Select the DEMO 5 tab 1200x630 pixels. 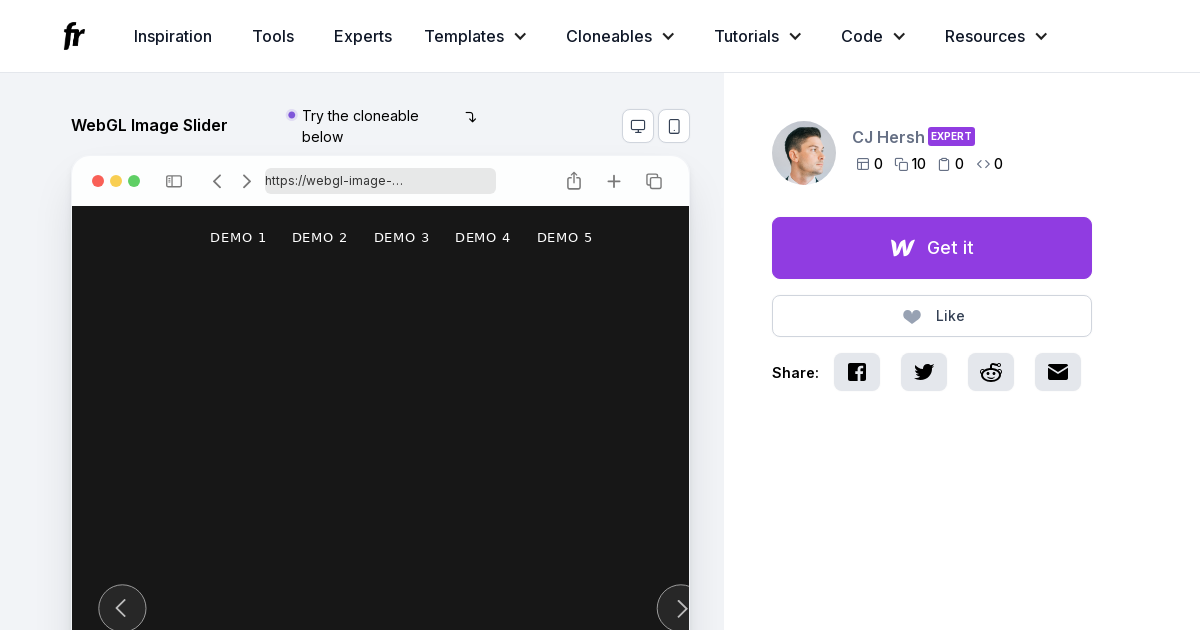coord(565,237)
